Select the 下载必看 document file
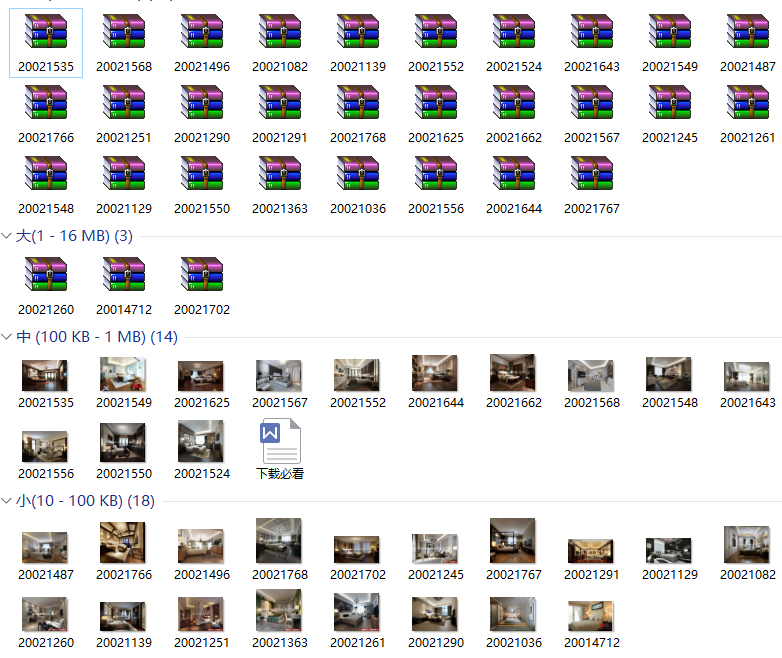782x658 pixels. pyautogui.click(x=280, y=441)
